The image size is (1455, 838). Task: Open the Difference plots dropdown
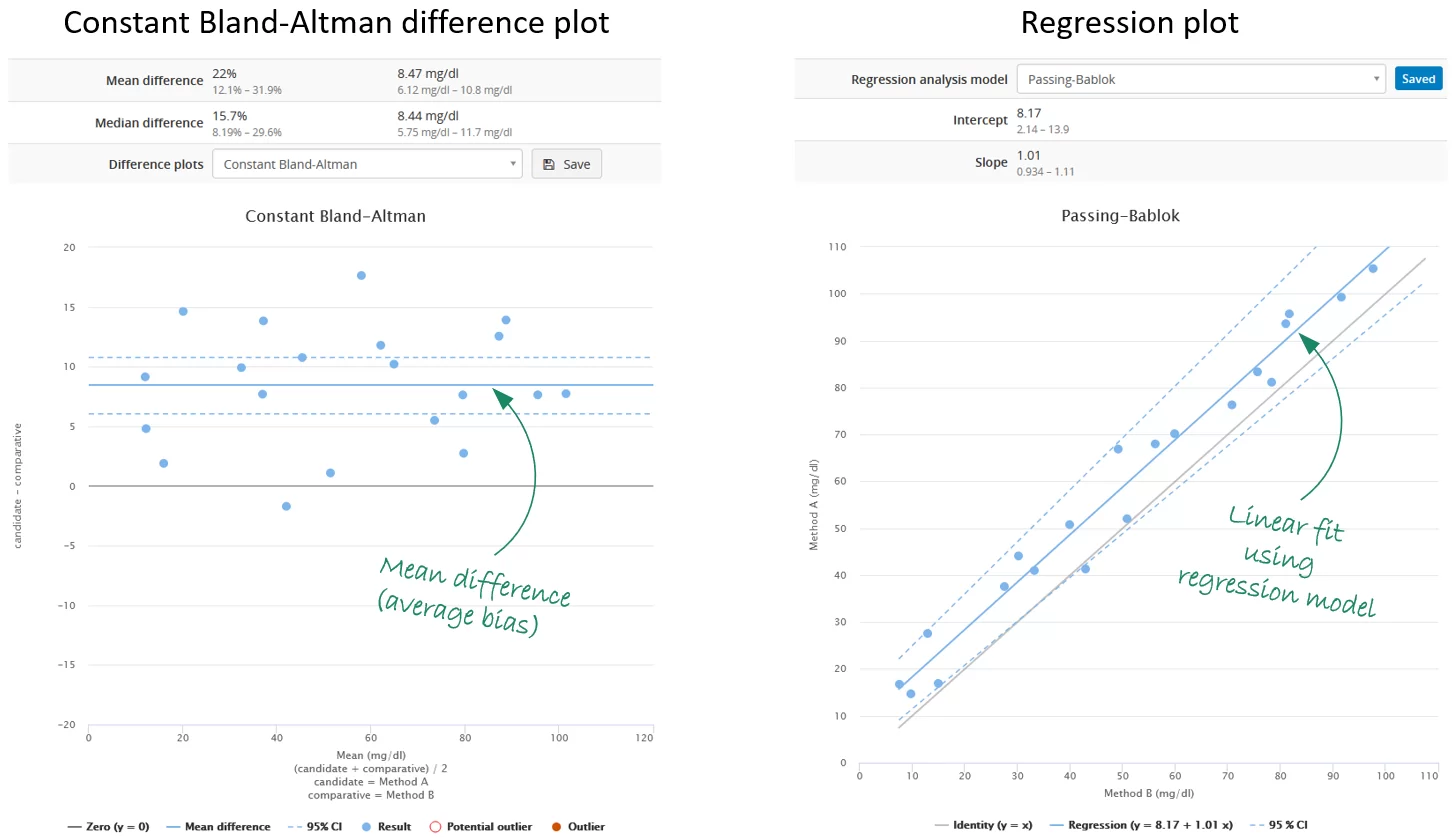click(367, 164)
